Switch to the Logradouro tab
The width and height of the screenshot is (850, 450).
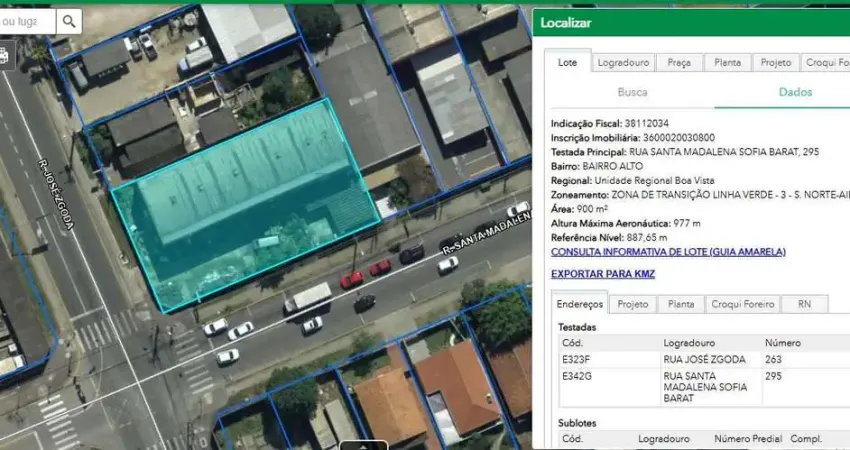coord(623,62)
